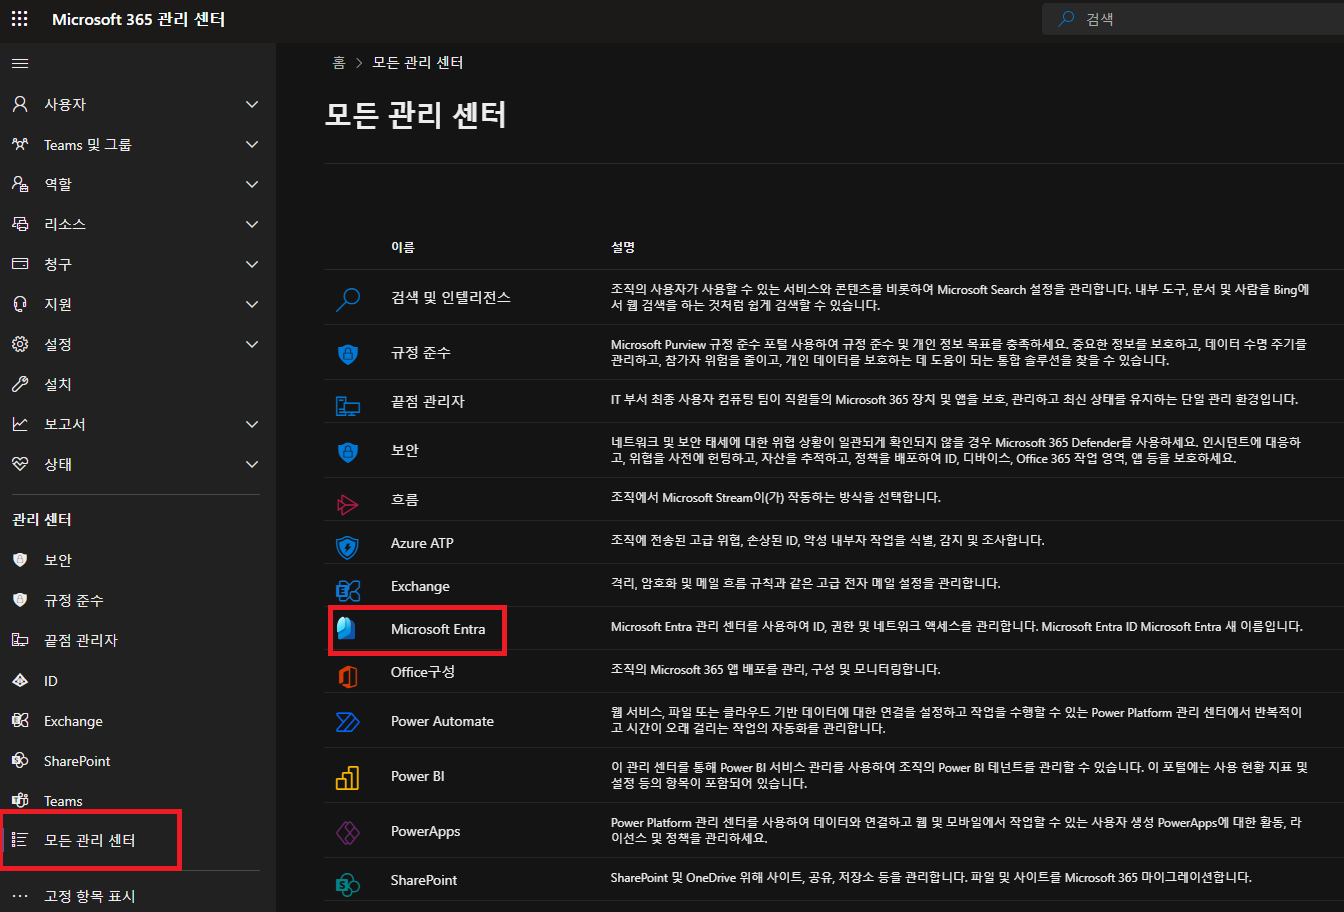Click the Office구성 icon

tap(347, 677)
